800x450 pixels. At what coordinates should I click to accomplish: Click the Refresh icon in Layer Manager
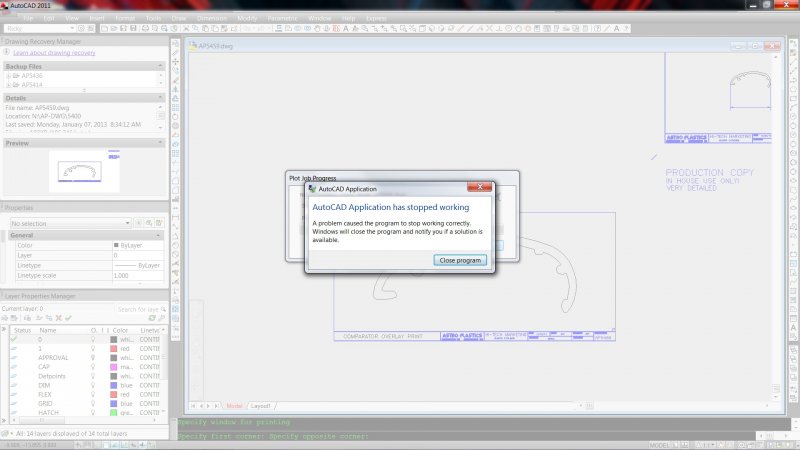click(152, 318)
